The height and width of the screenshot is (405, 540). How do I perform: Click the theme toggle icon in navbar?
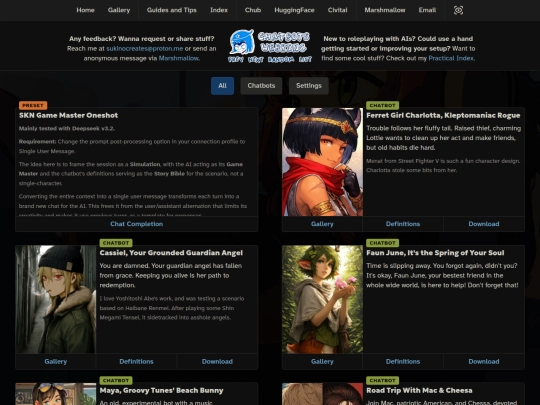click(458, 10)
